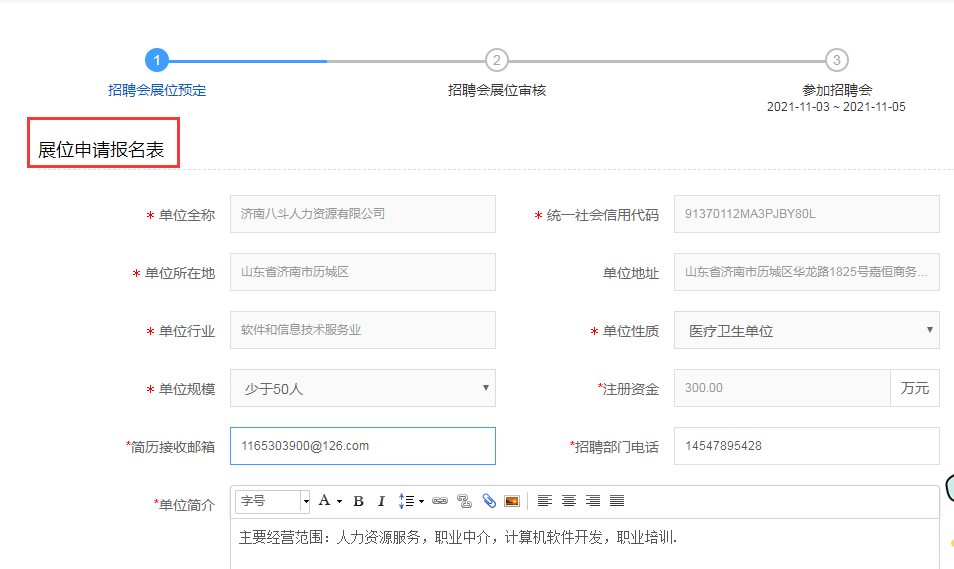Click the insert link icon
The width and height of the screenshot is (954, 569).
[x=440, y=501]
